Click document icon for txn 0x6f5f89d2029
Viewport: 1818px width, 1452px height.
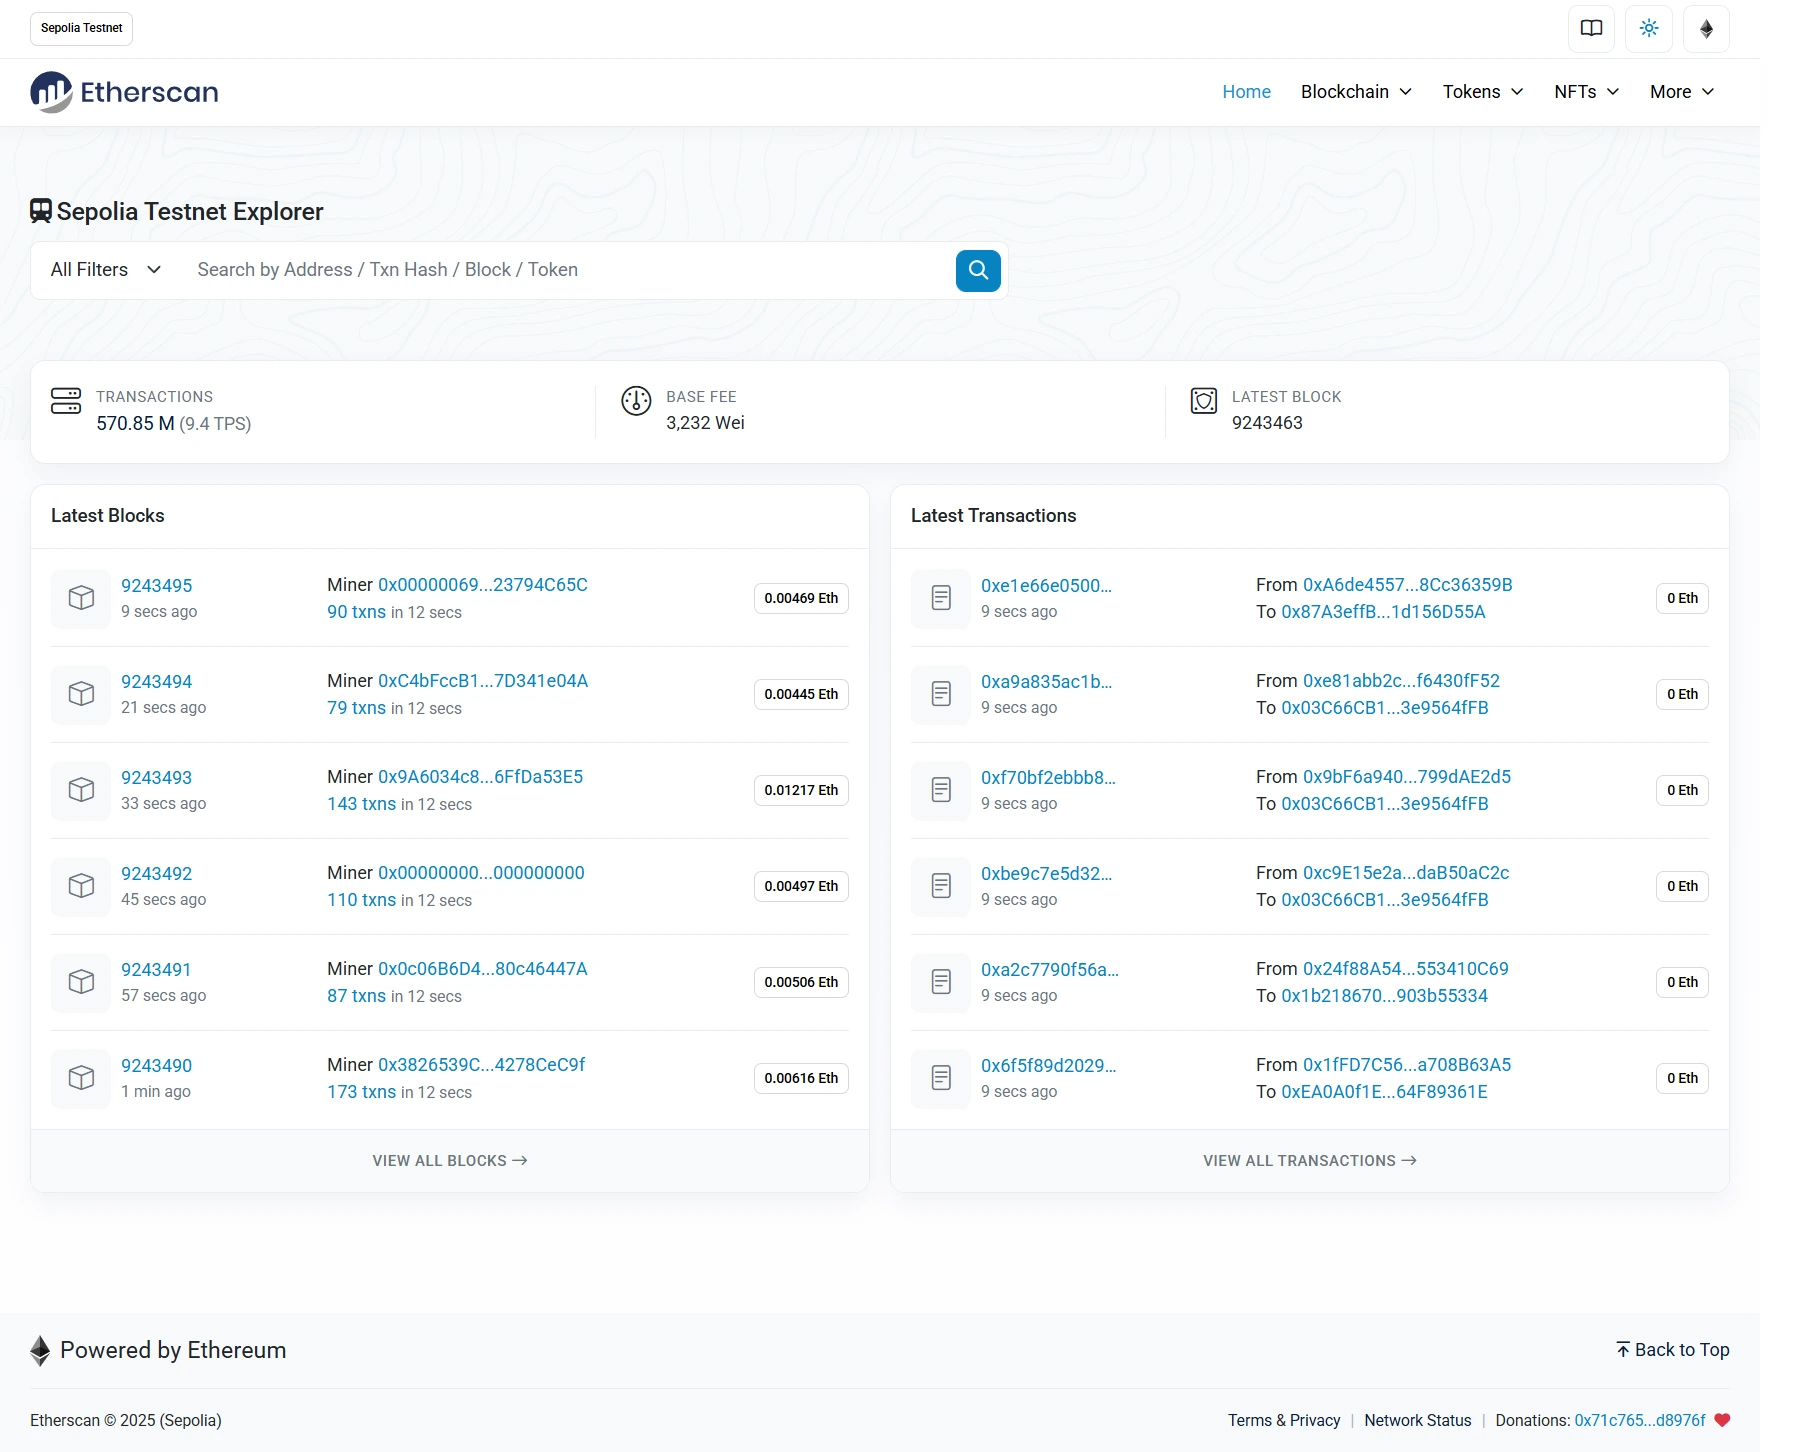pyautogui.click(x=941, y=1078)
